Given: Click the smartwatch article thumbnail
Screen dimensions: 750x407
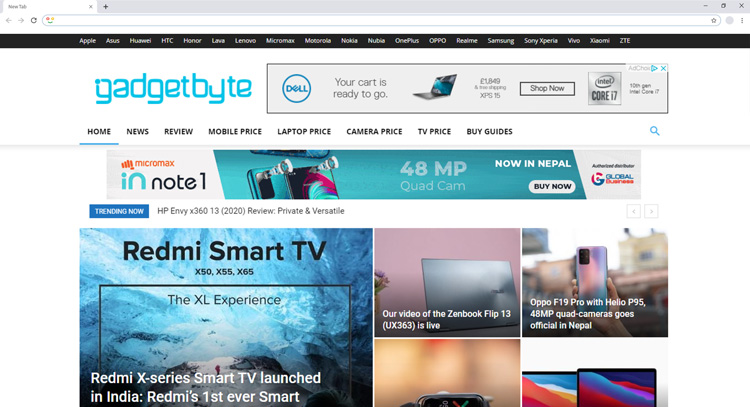Looking at the screenshot, I should tap(447, 373).
